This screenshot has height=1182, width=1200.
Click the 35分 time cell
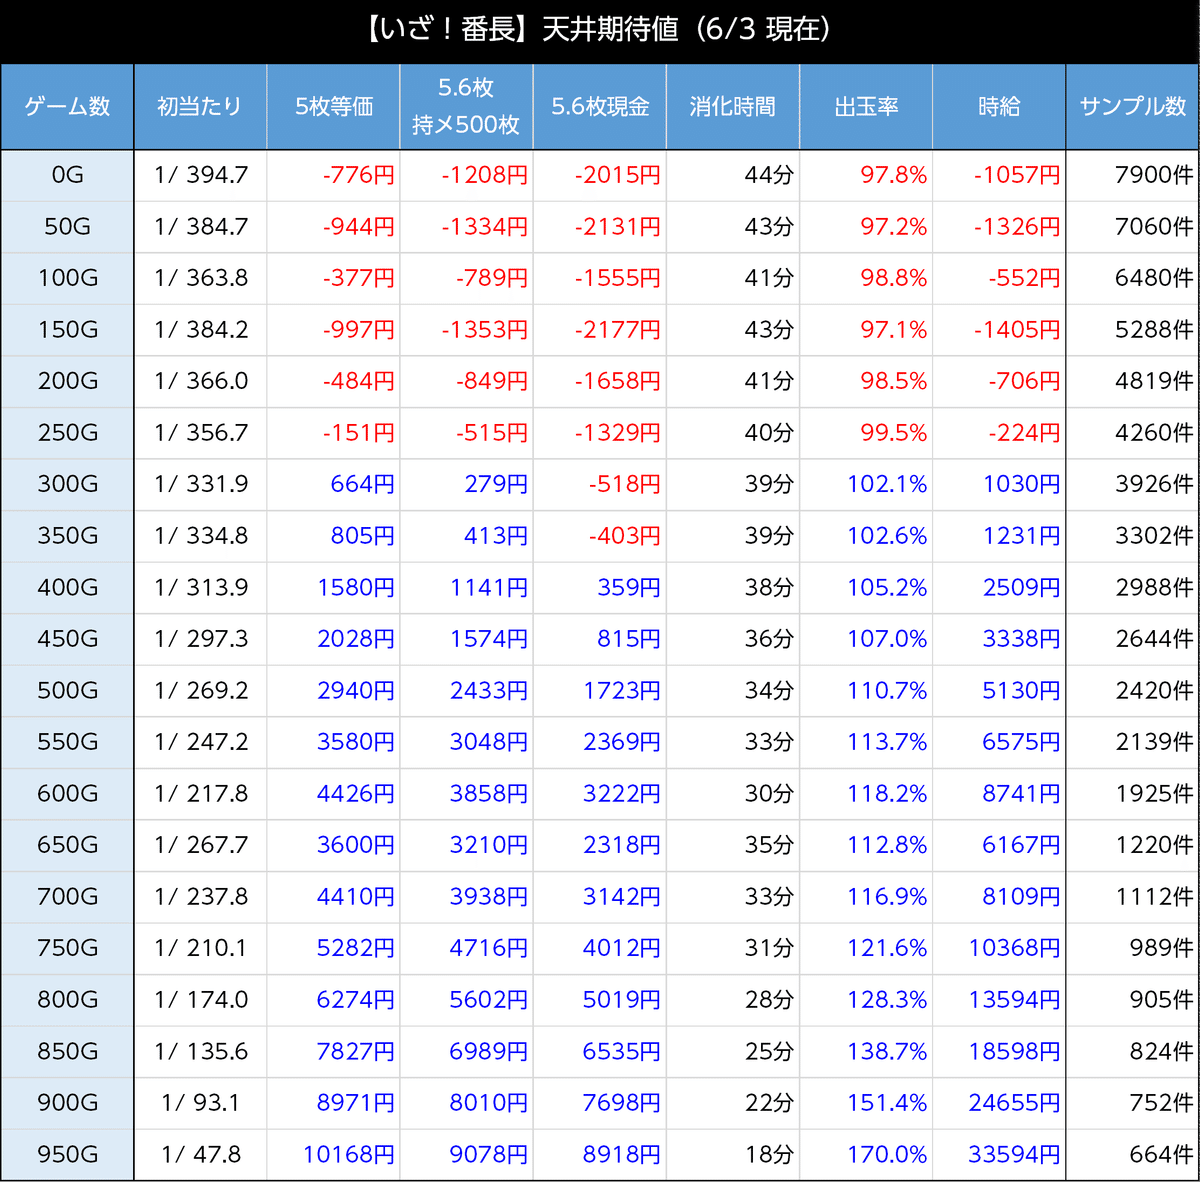(733, 845)
